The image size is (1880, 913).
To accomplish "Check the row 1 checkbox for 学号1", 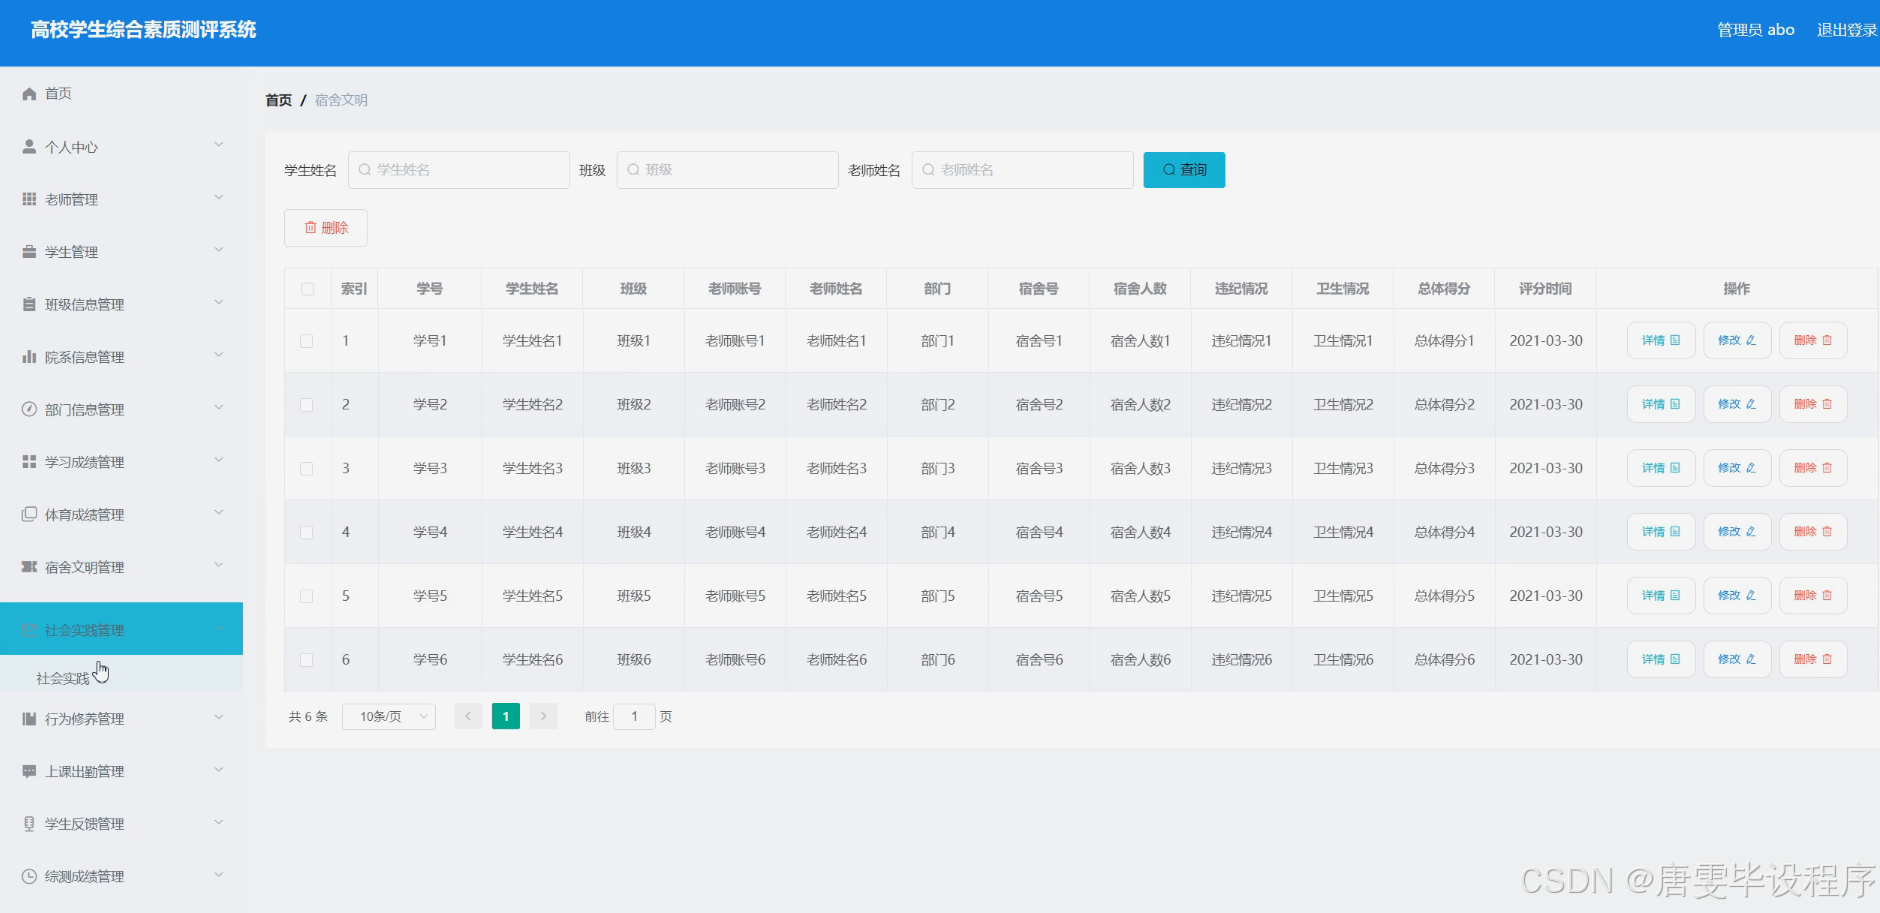I will tap(307, 341).
